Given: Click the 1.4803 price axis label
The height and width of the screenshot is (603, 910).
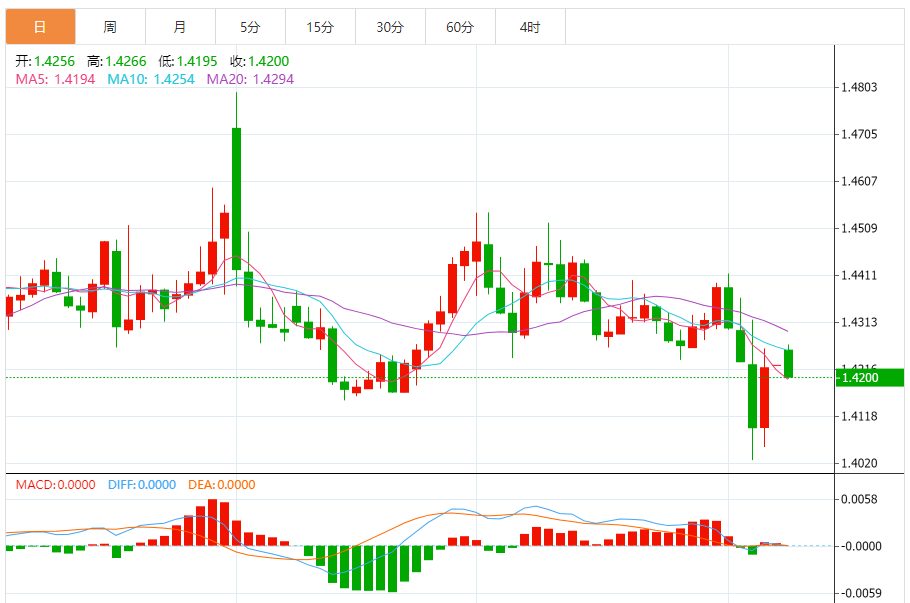Looking at the screenshot, I should [x=860, y=88].
